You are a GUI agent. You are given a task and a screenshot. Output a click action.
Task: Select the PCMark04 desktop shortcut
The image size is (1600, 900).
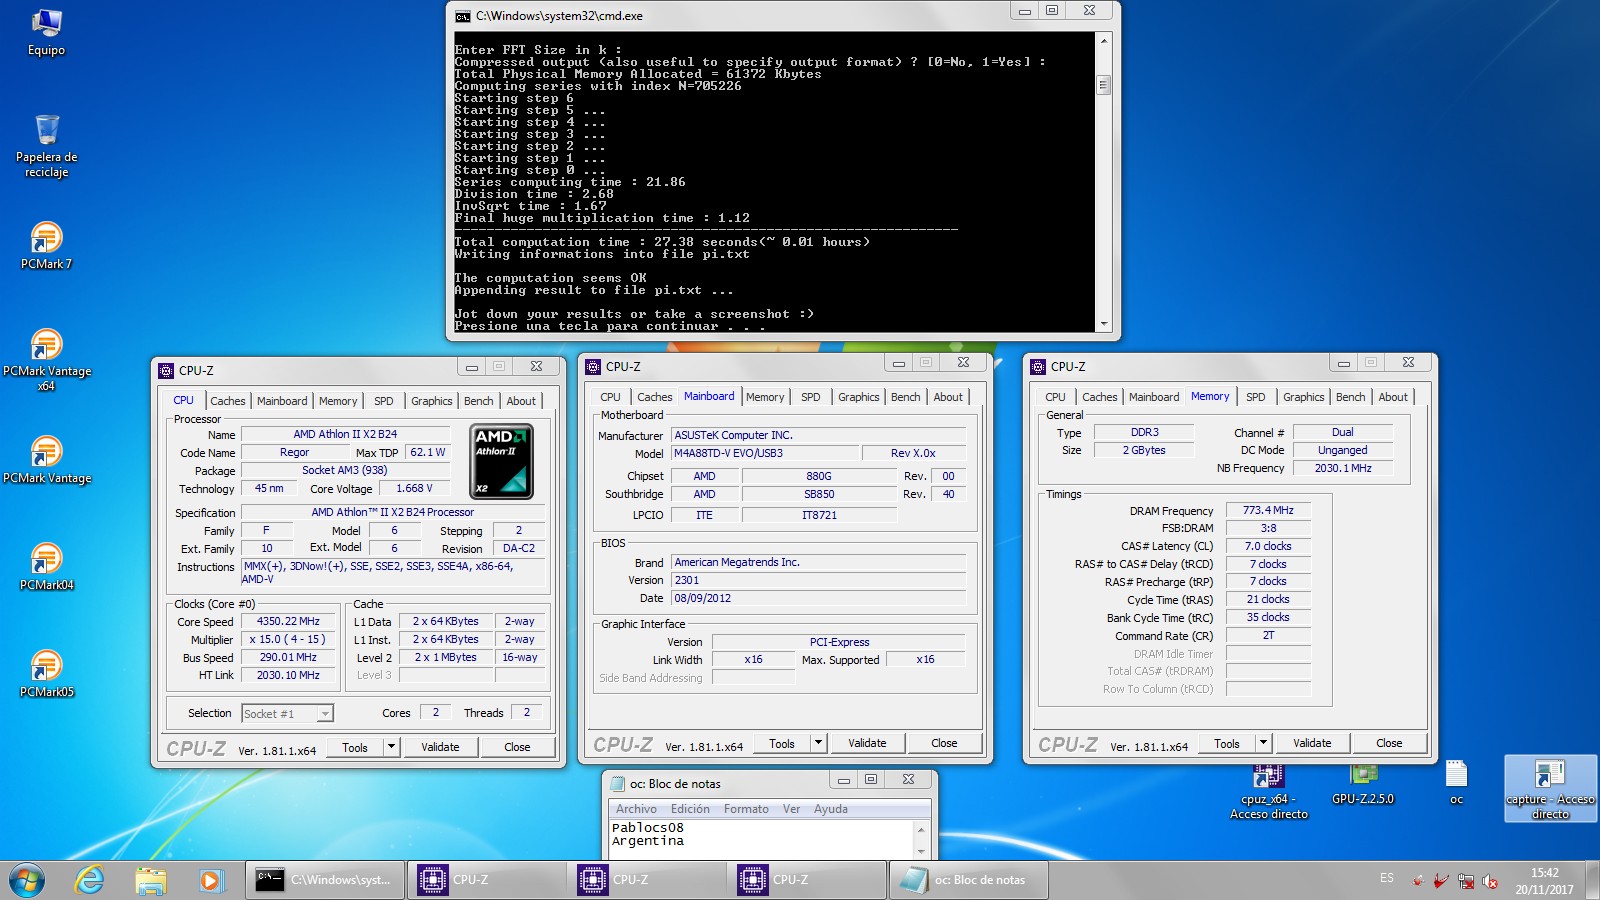click(46, 566)
